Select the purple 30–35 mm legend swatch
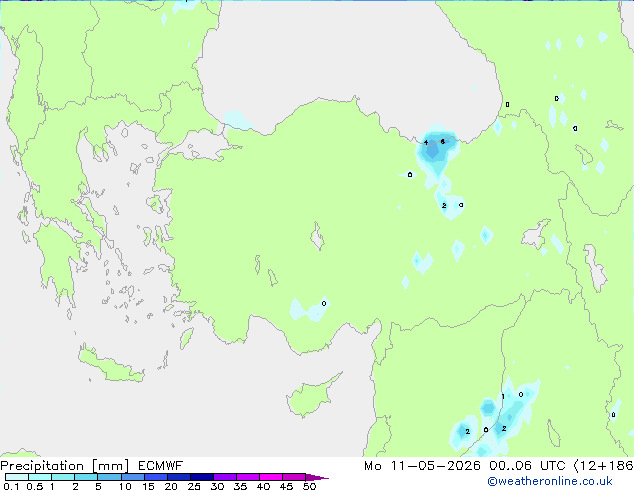This screenshot has width=634, height=490. (225, 477)
